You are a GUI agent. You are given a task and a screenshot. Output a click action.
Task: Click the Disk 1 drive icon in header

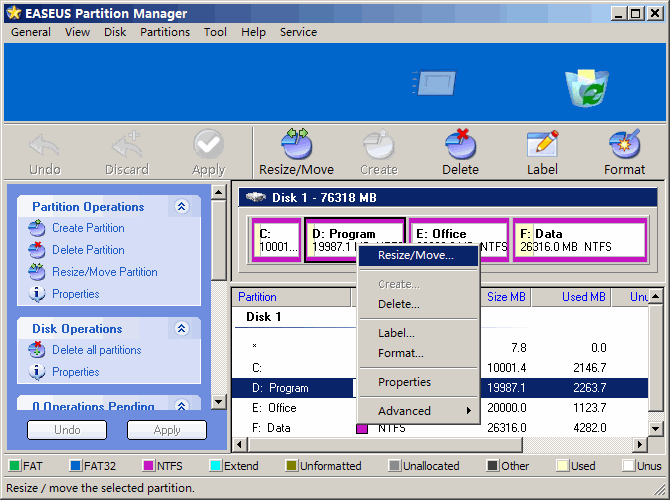[x=256, y=197]
